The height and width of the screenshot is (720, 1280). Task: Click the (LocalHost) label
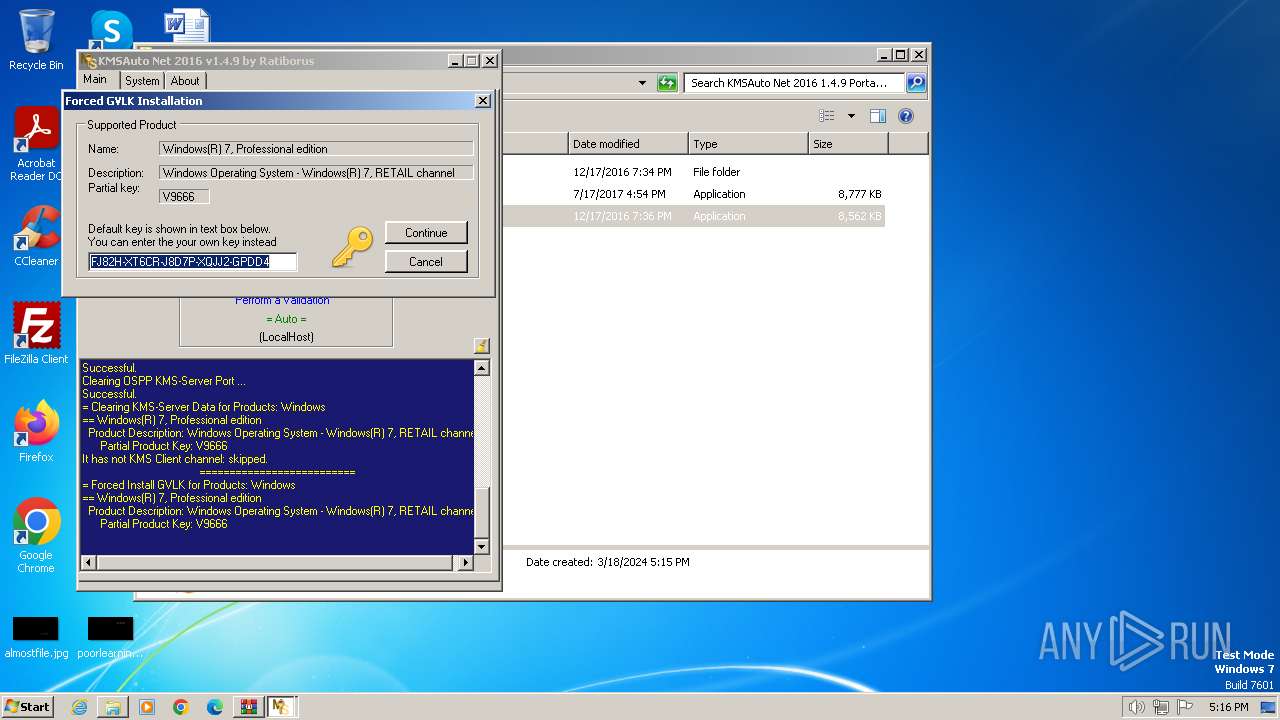(x=286, y=337)
